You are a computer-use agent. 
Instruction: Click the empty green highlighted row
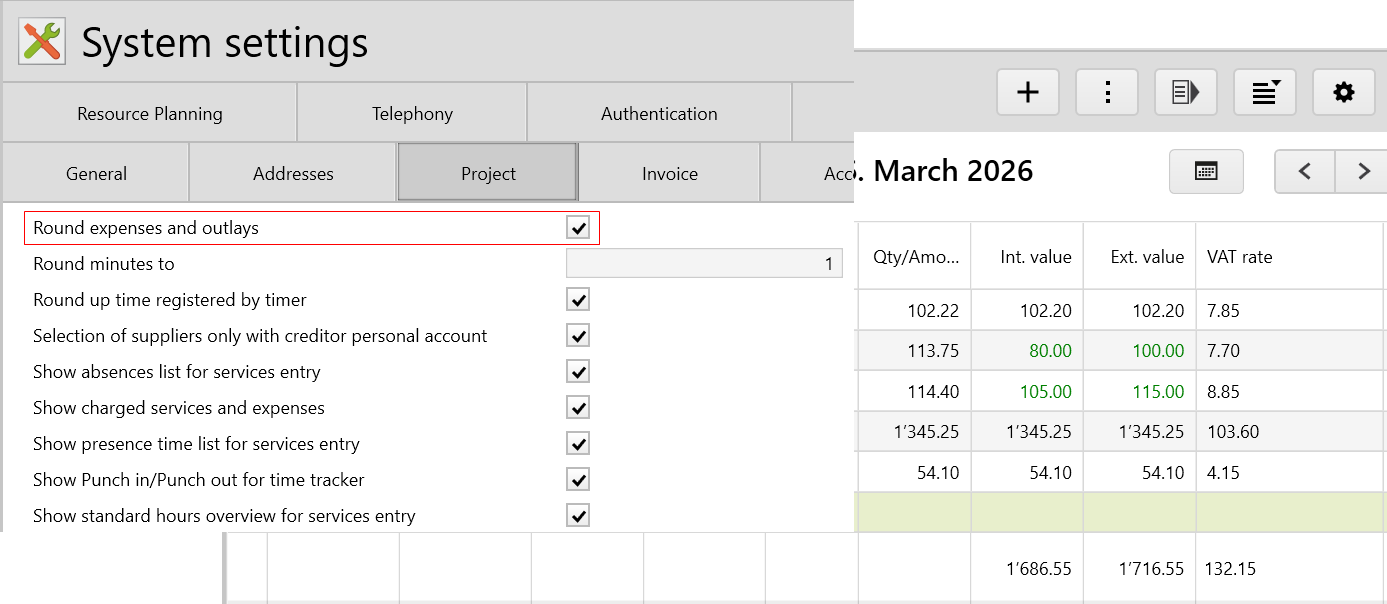(x=1120, y=512)
